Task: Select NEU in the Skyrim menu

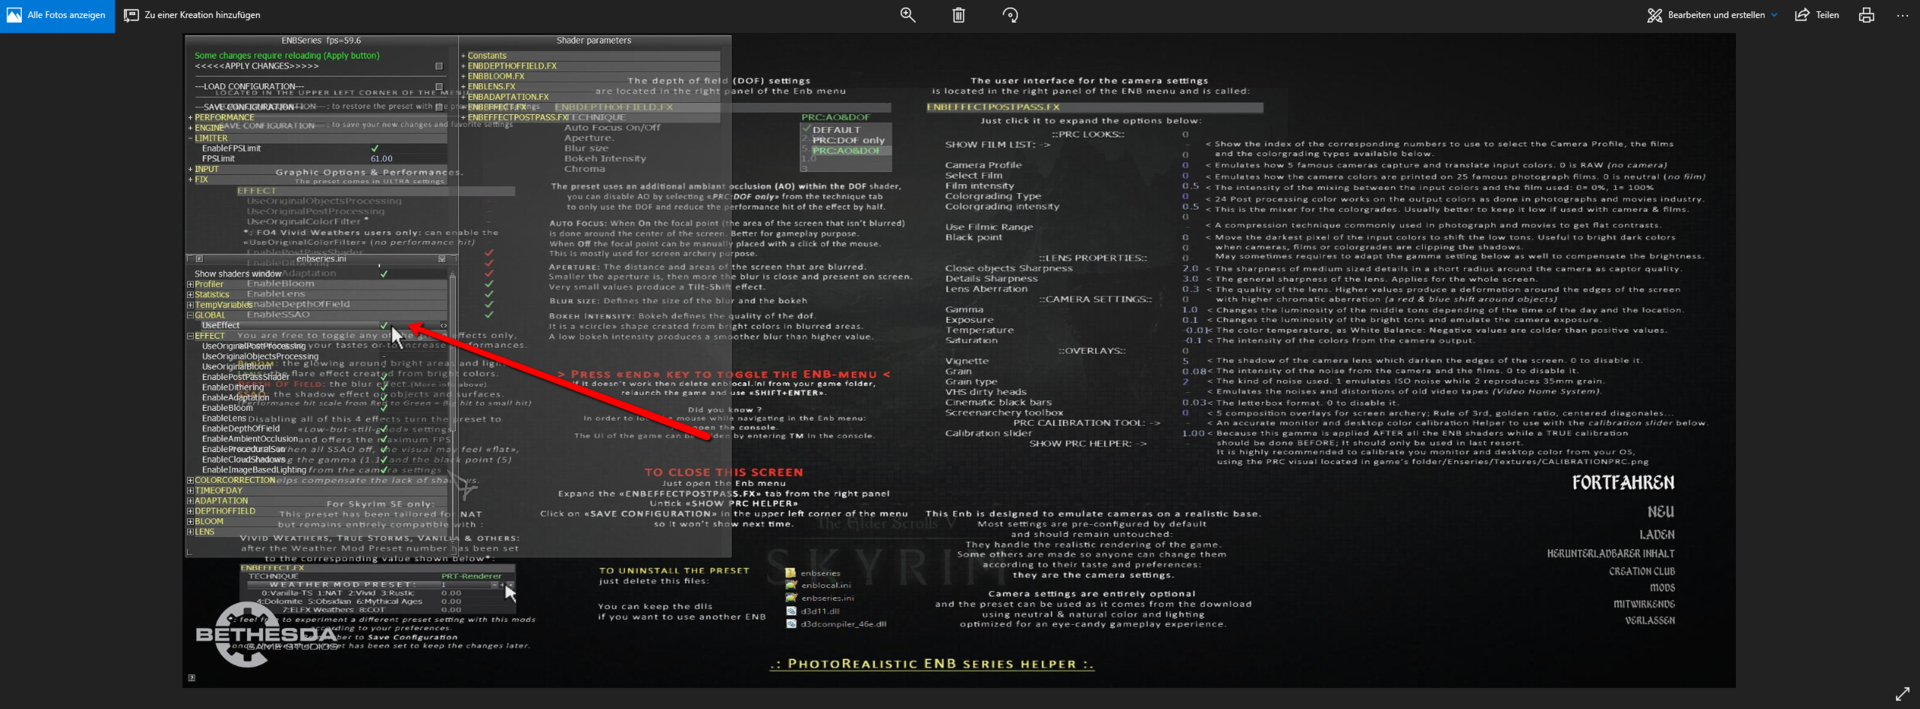Action: click(x=1661, y=512)
